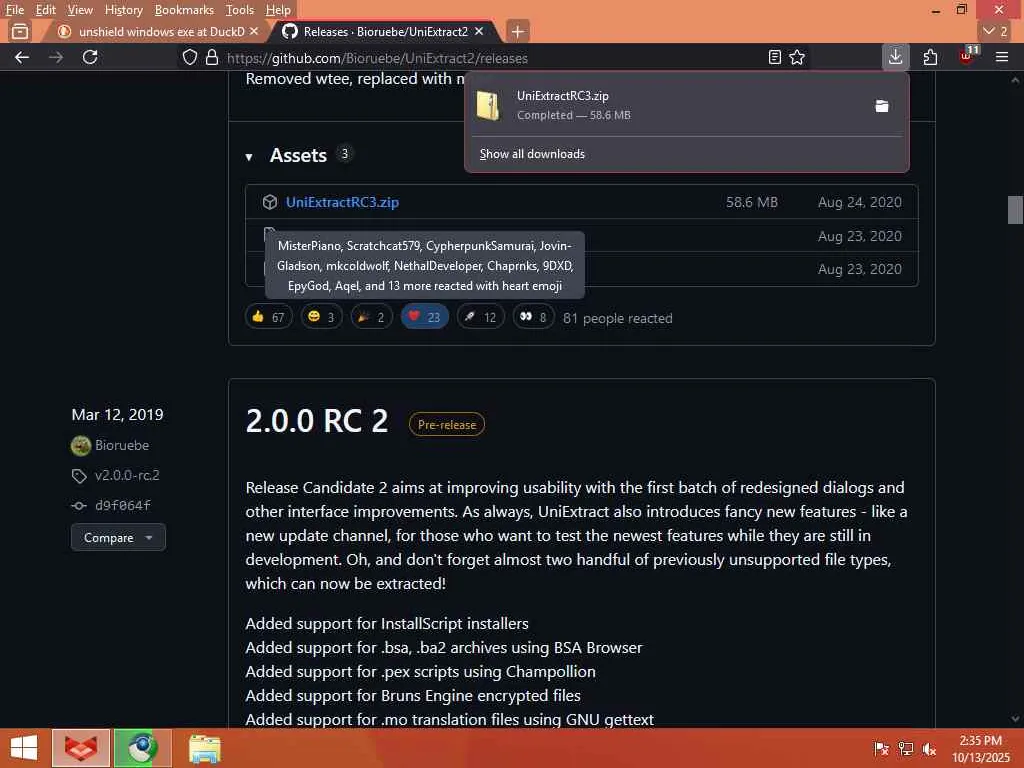Click the Pre-release badge
This screenshot has height=768, width=1024.
pos(447,424)
